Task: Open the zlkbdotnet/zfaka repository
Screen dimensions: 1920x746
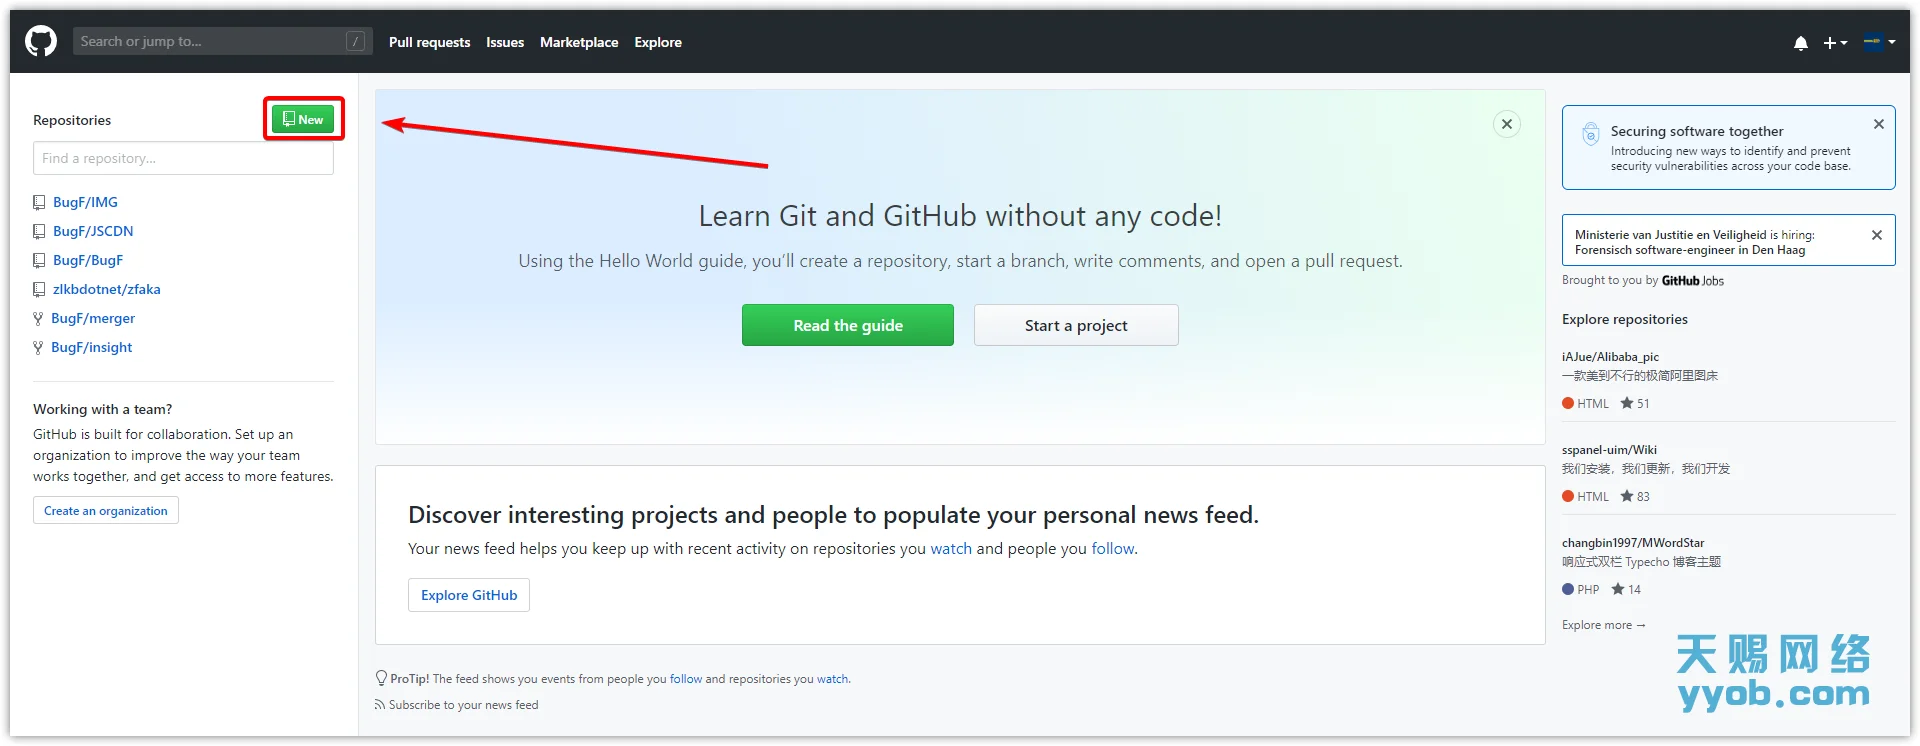Action: coord(107,289)
